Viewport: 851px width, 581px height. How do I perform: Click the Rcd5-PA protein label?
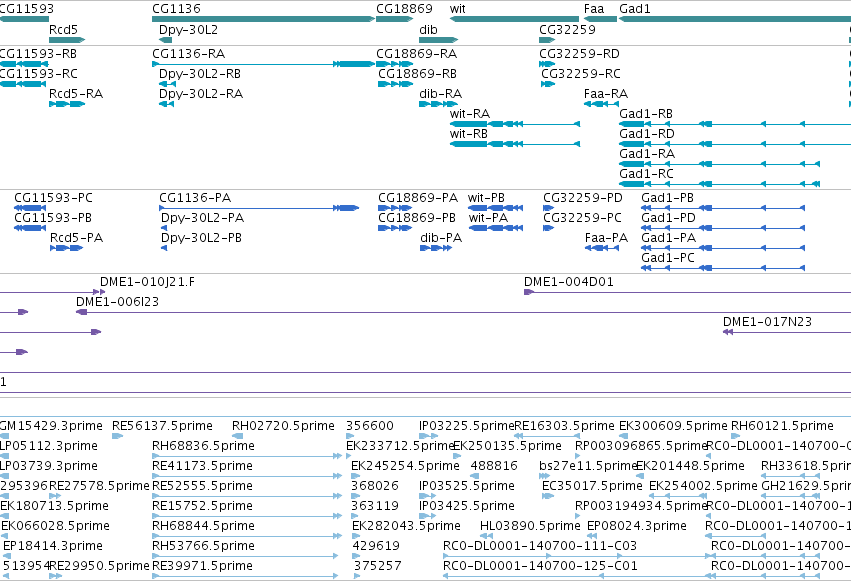tap(77, 238)
